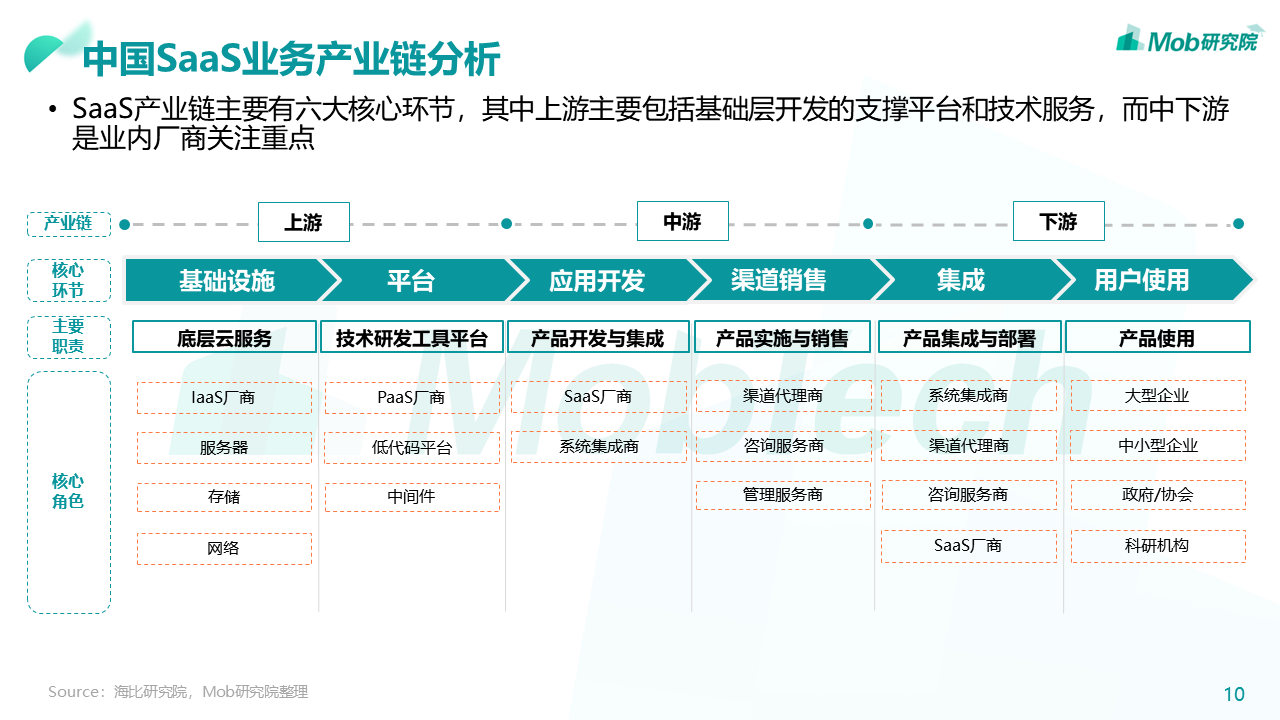Select the 低代码平台 box

pyautogui.click(x=412, y=447)
